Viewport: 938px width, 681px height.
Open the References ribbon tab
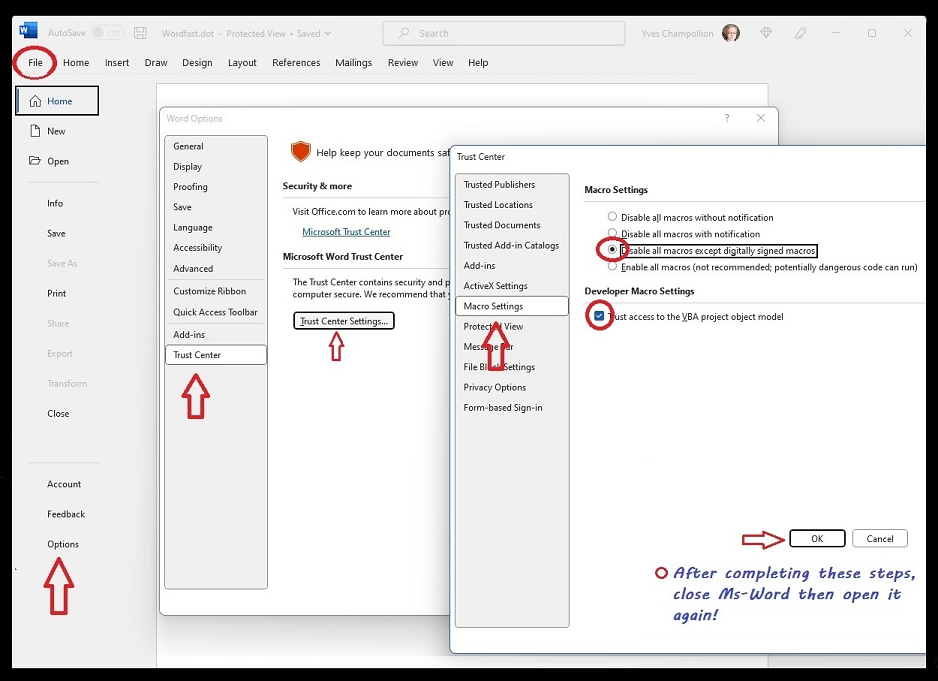point(296,62)
